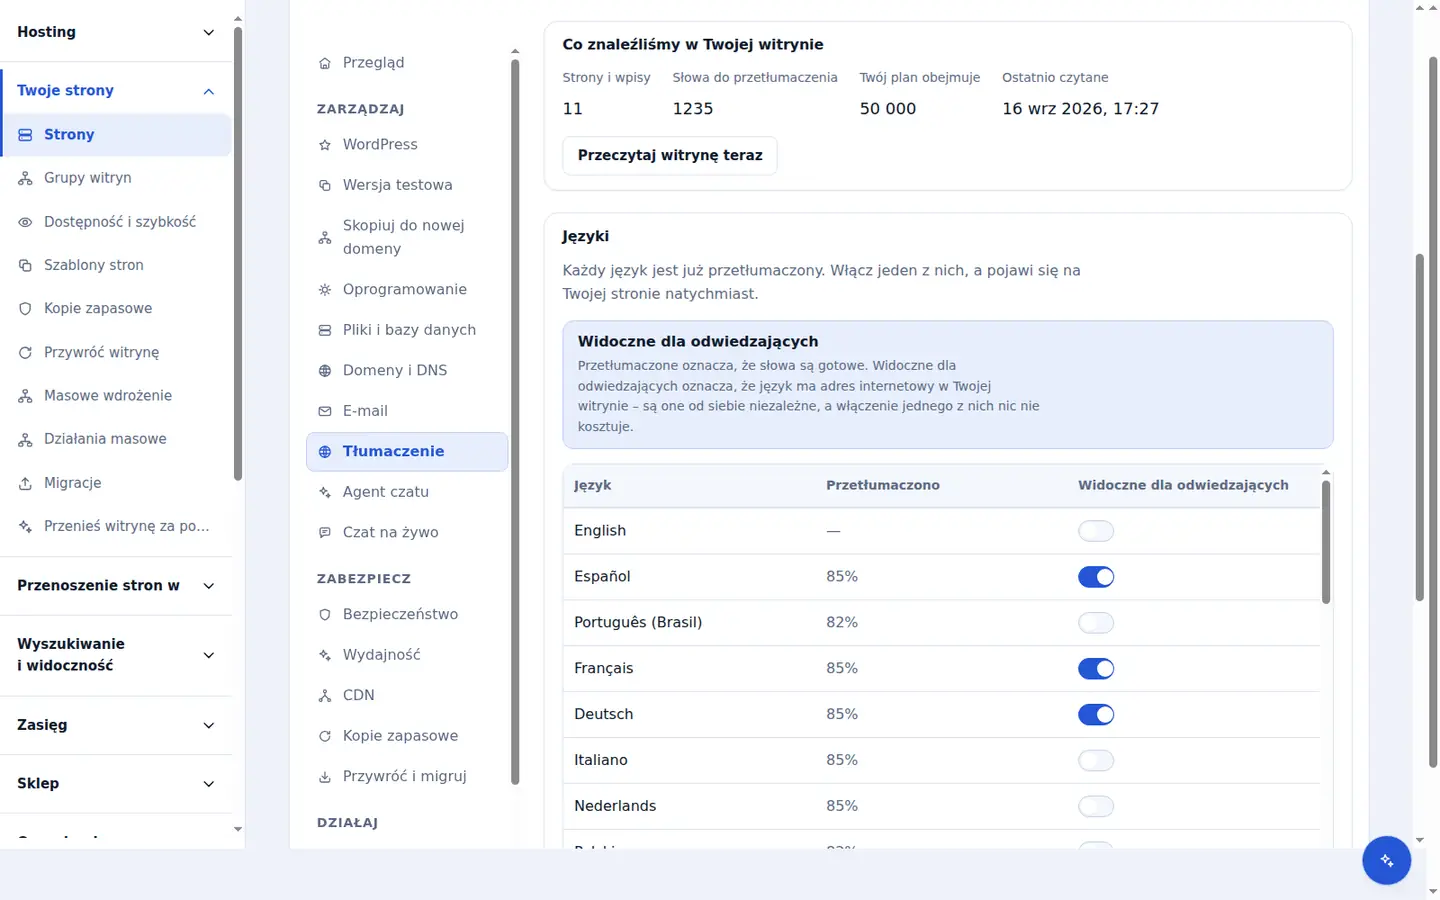Click the star icon next to WordPress
The width and height of the screenshot is (1440, 900).
325,145
